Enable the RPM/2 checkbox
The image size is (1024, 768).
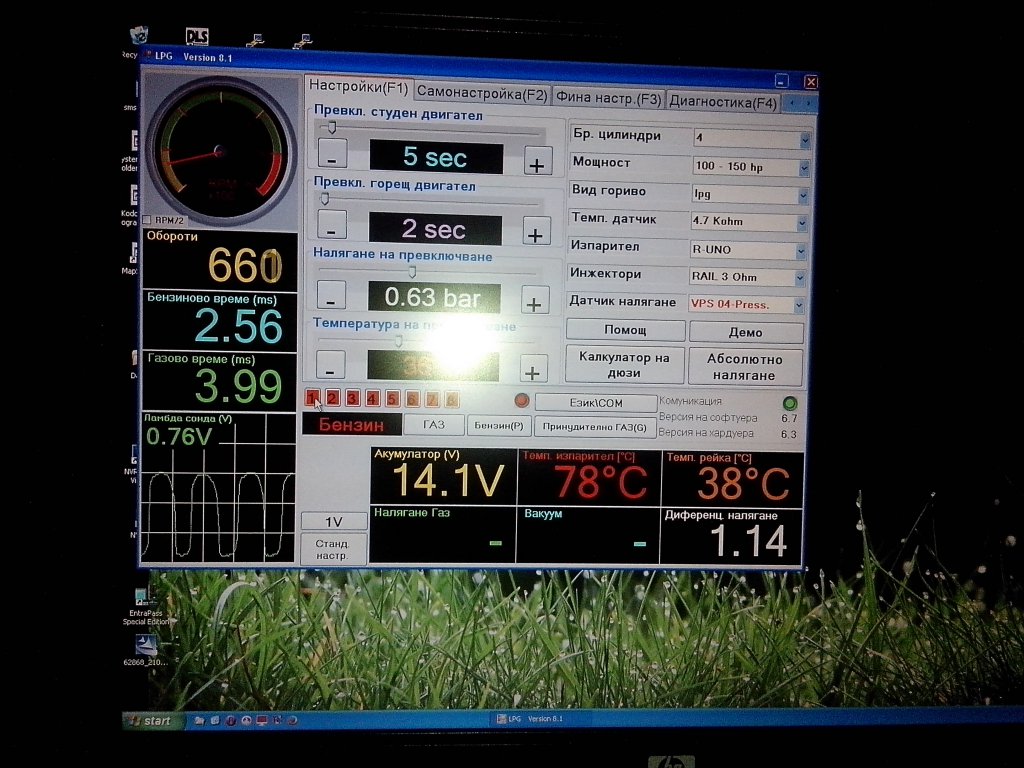point(147,220)
